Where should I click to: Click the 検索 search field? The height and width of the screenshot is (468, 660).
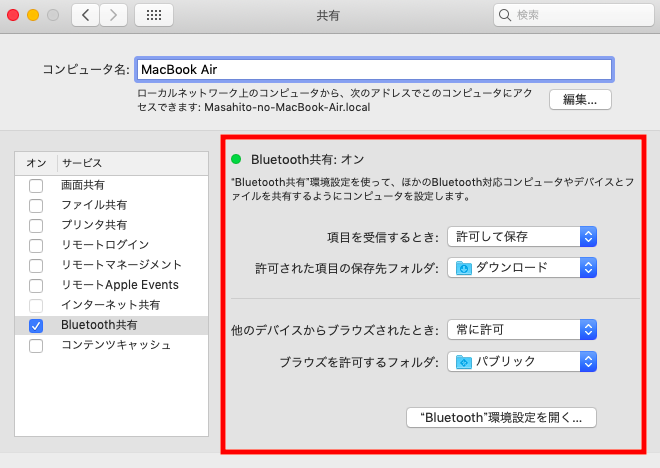tap(574, 15)
